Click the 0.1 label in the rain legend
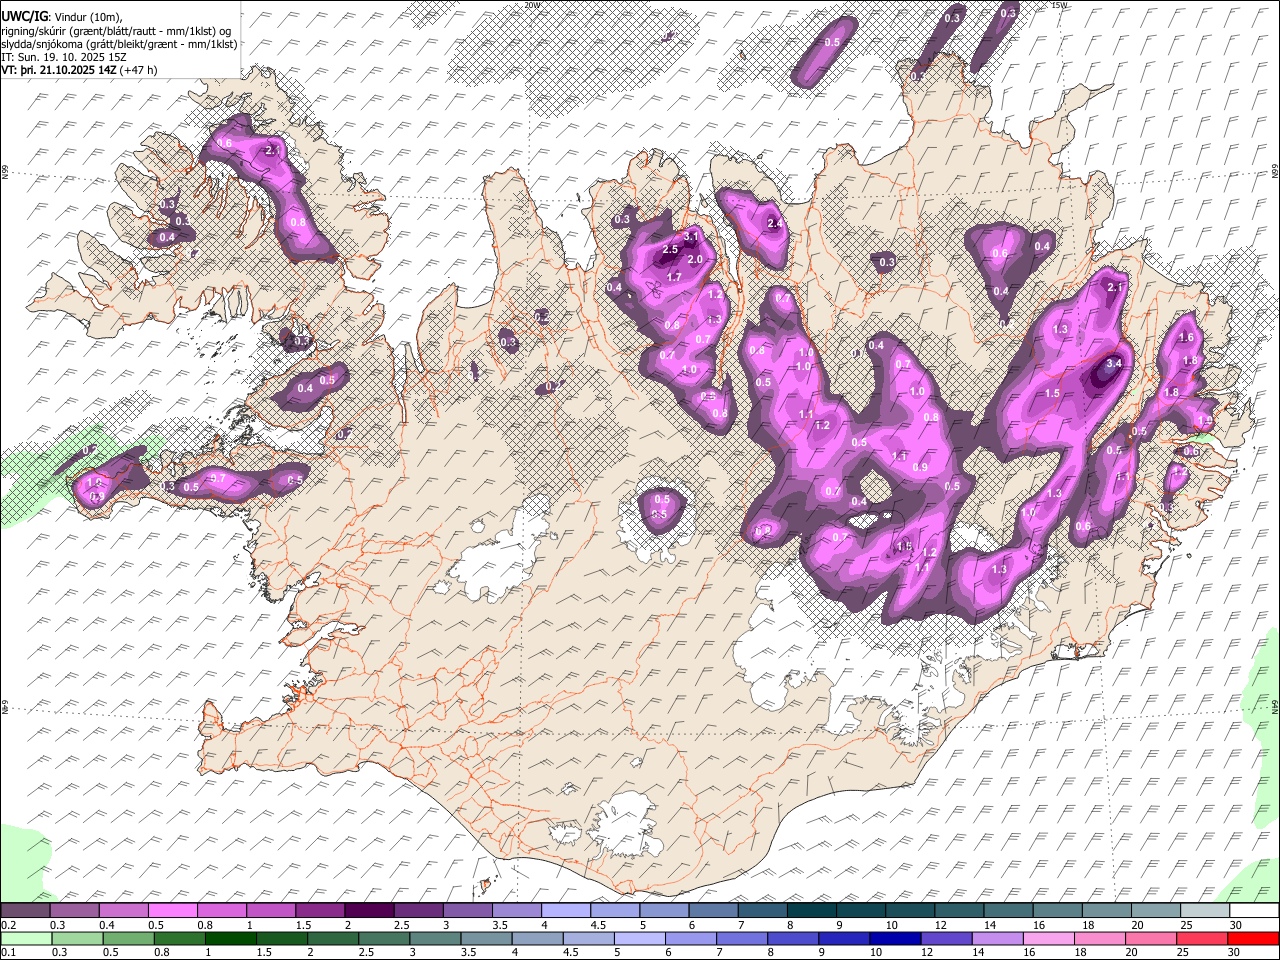Image resolution: width=1280 pixels, height=960 pixels. click(x=7, y=953)
